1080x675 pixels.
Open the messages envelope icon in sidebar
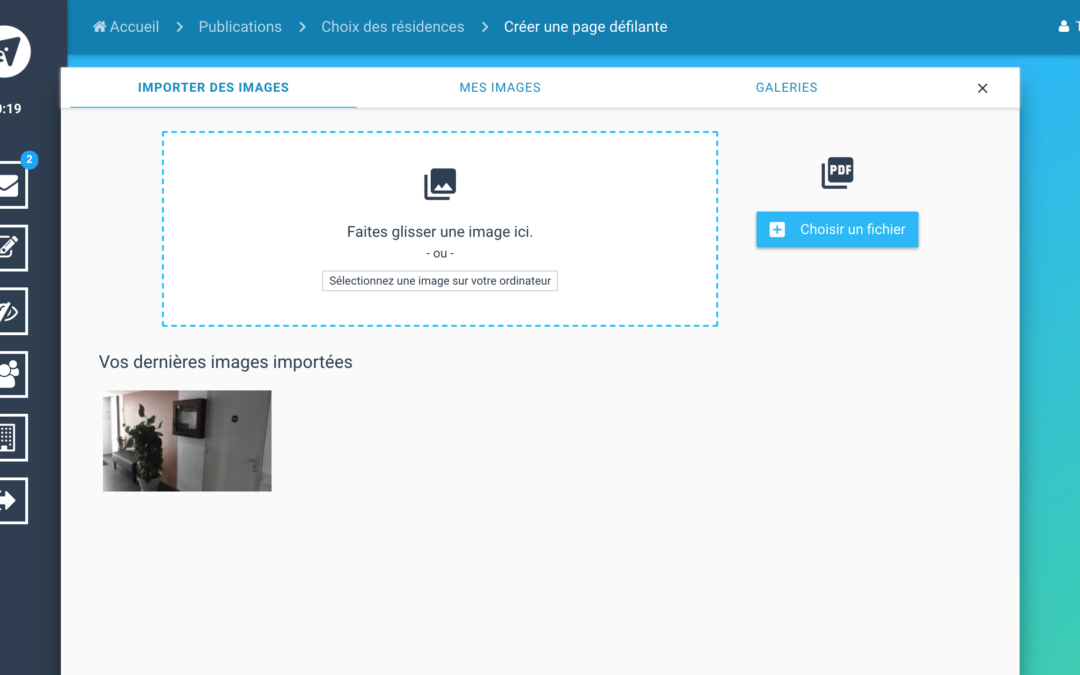10,186
